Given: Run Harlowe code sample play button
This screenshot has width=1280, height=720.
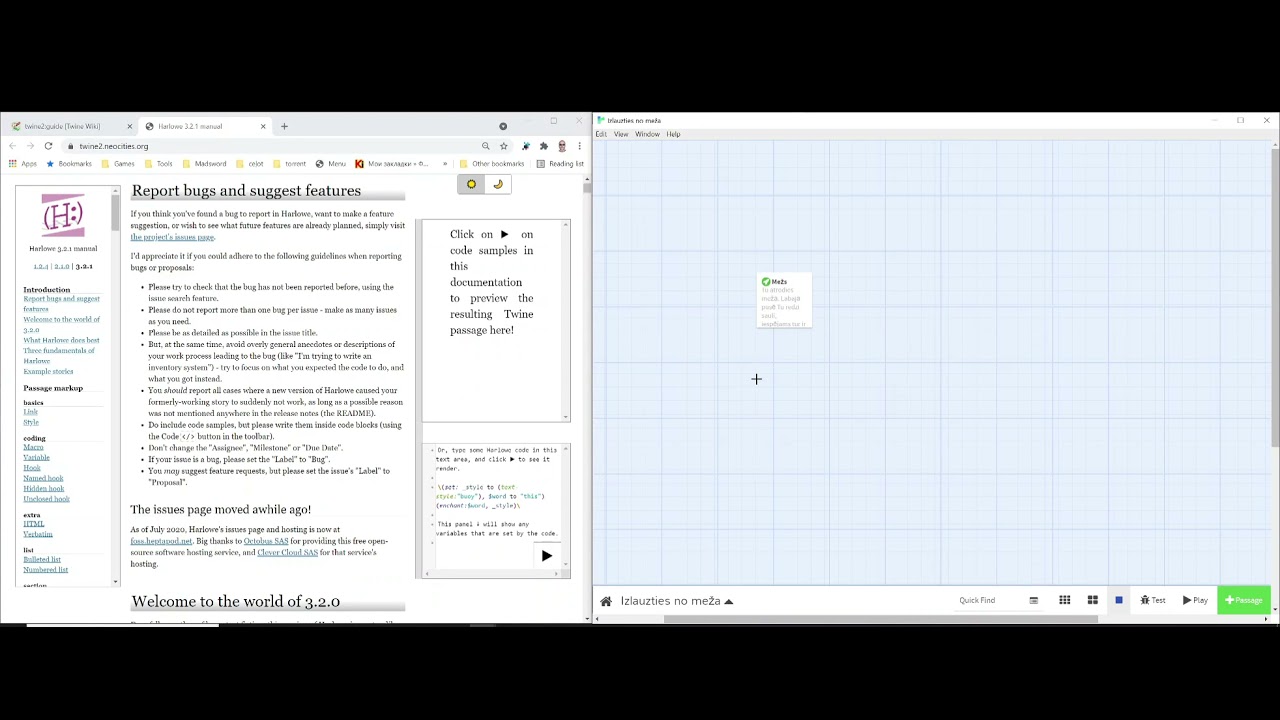Looking at the screenshot, I should click(x=546, y=556).
